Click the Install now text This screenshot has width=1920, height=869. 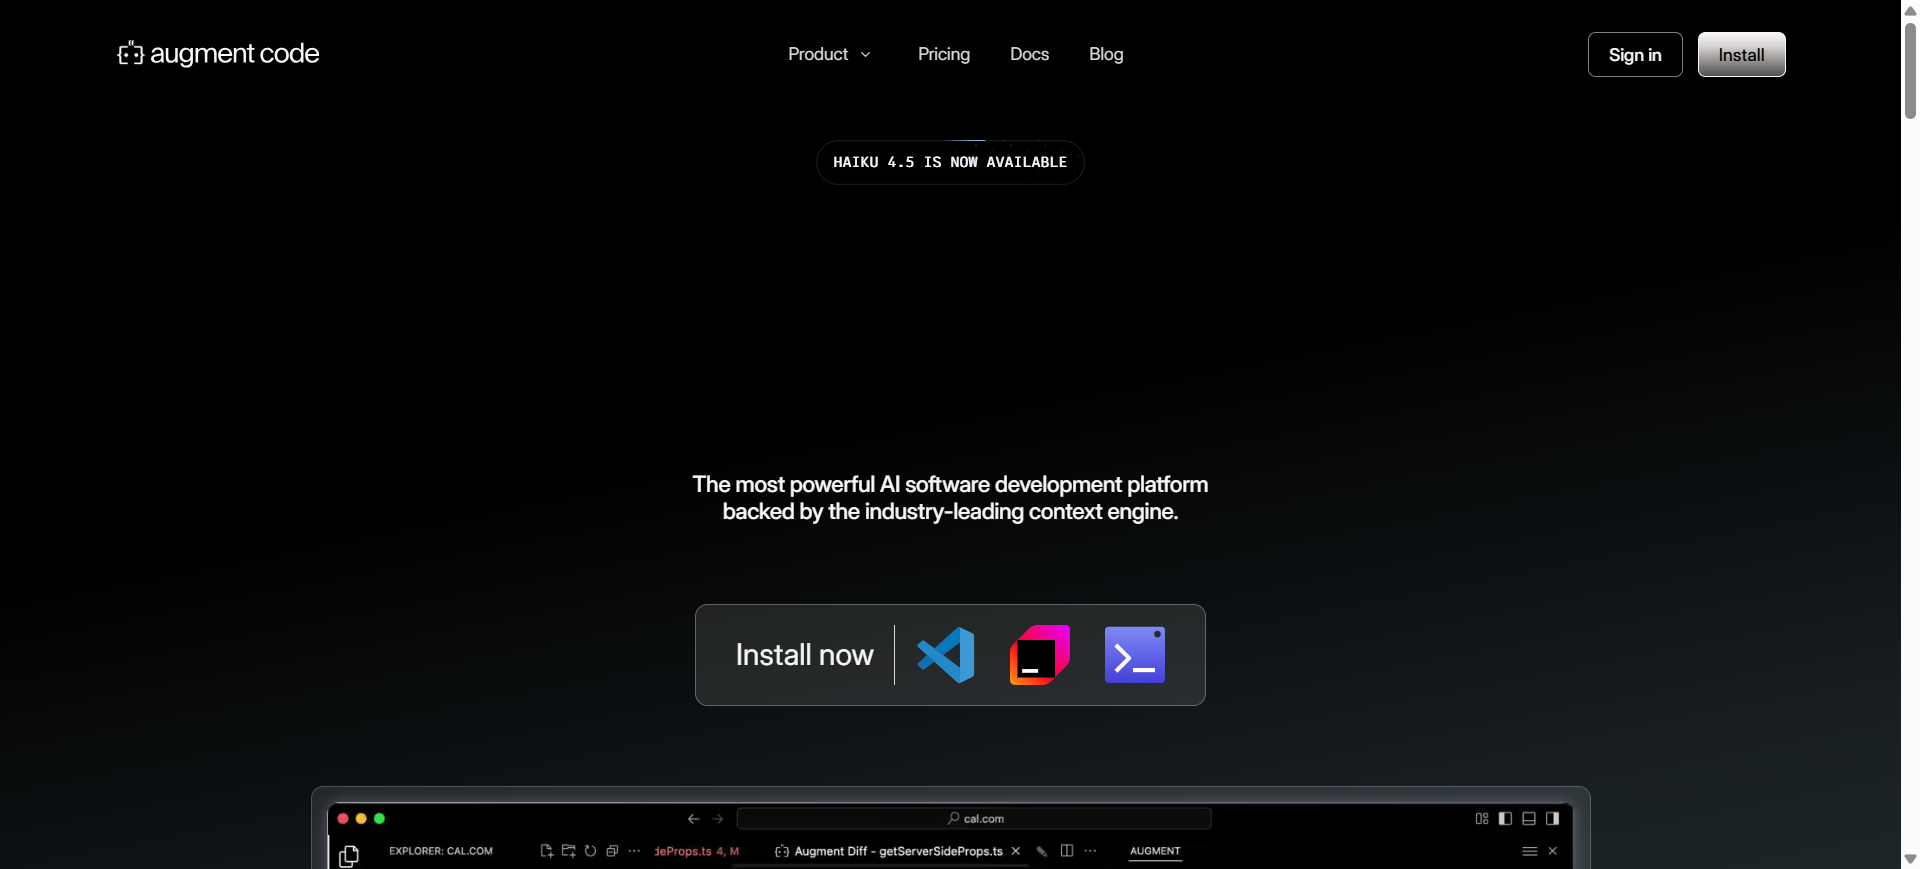point(804,655)
